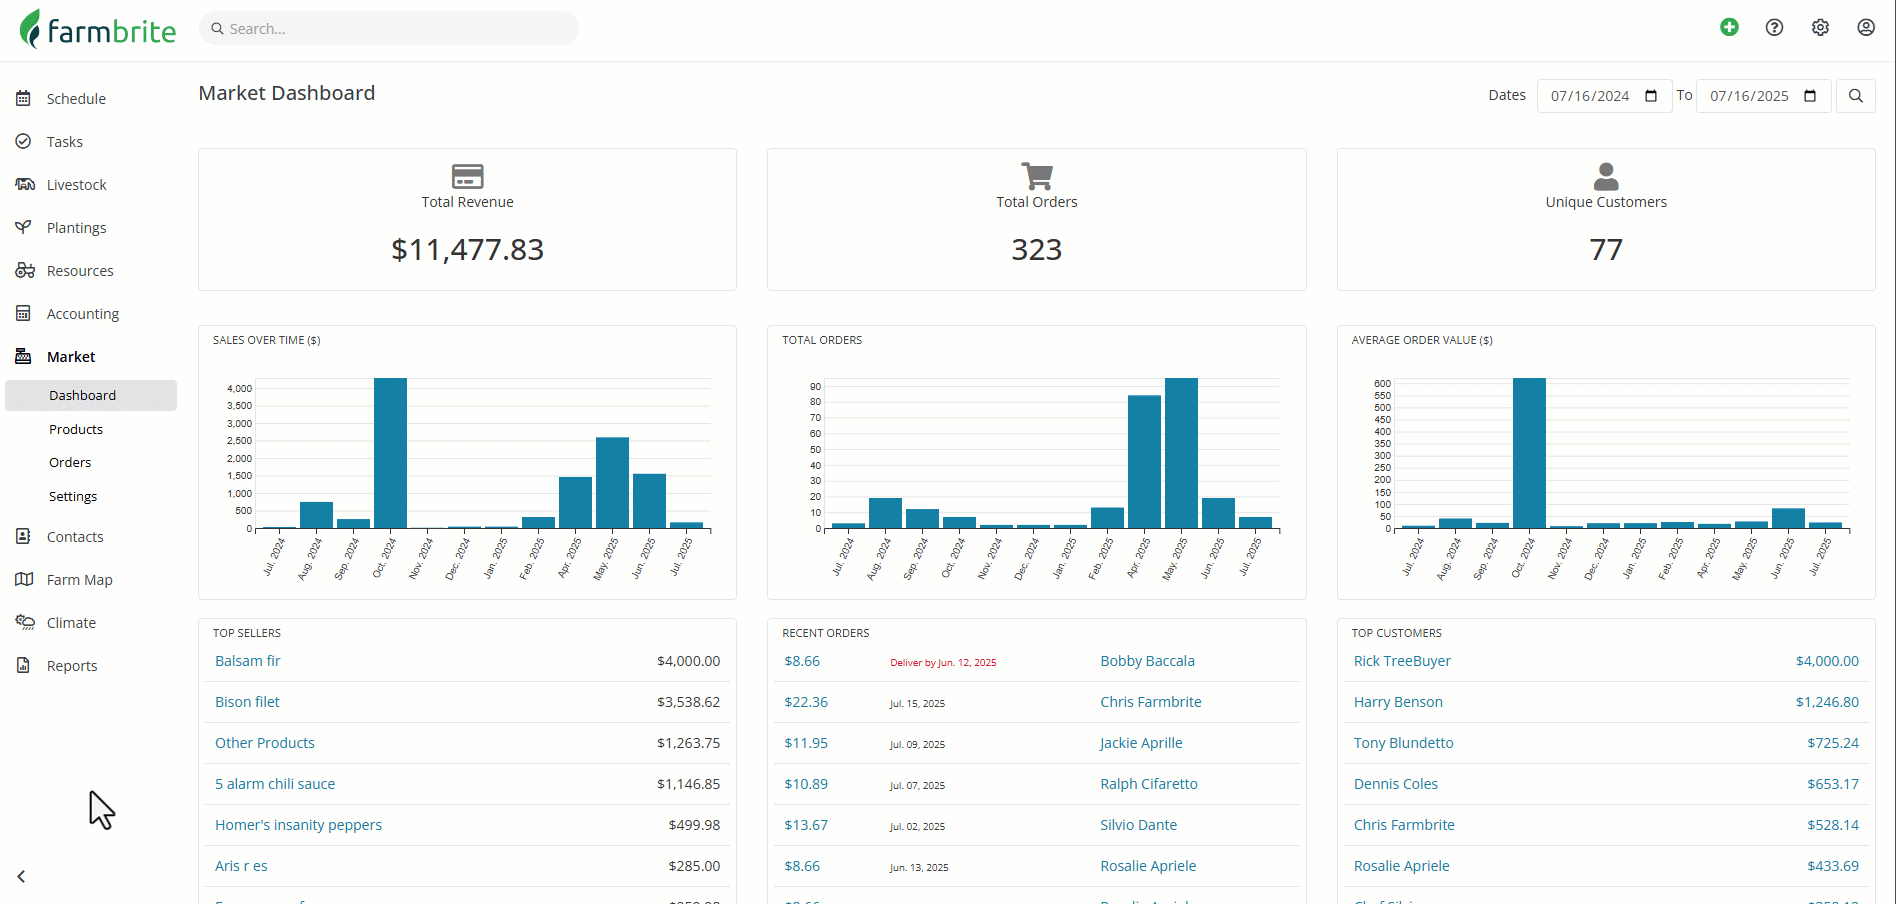Open the Products submenu item
Viewport: 1896px width, 904px height.
[76, 429]
